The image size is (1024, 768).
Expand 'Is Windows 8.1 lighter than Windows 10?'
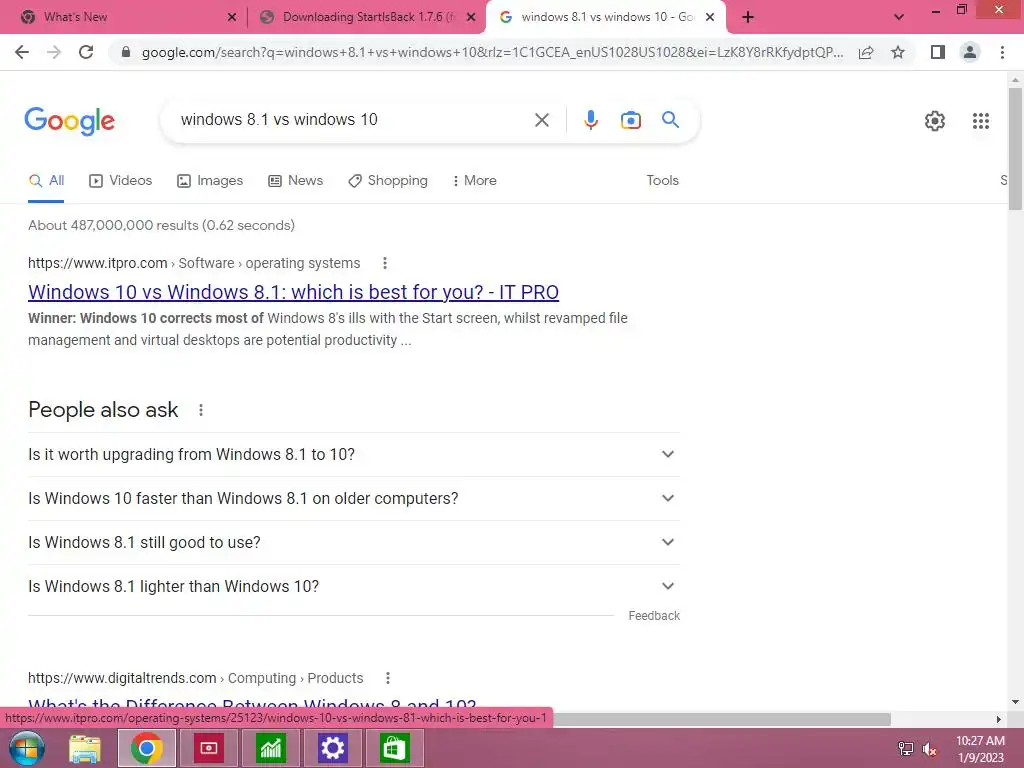[353, 586]
